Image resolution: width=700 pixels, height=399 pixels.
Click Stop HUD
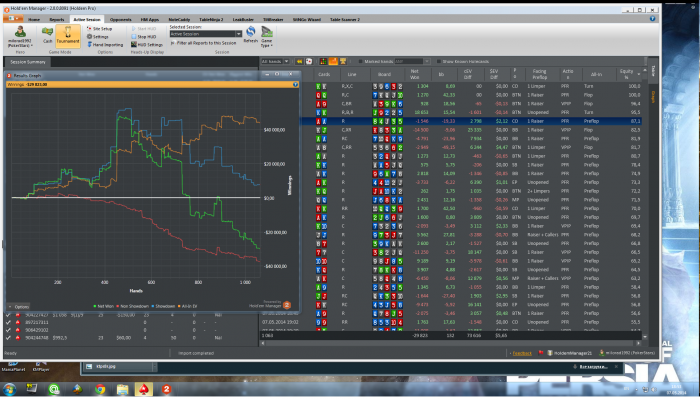pyautogui.click(x=143, y=37)
